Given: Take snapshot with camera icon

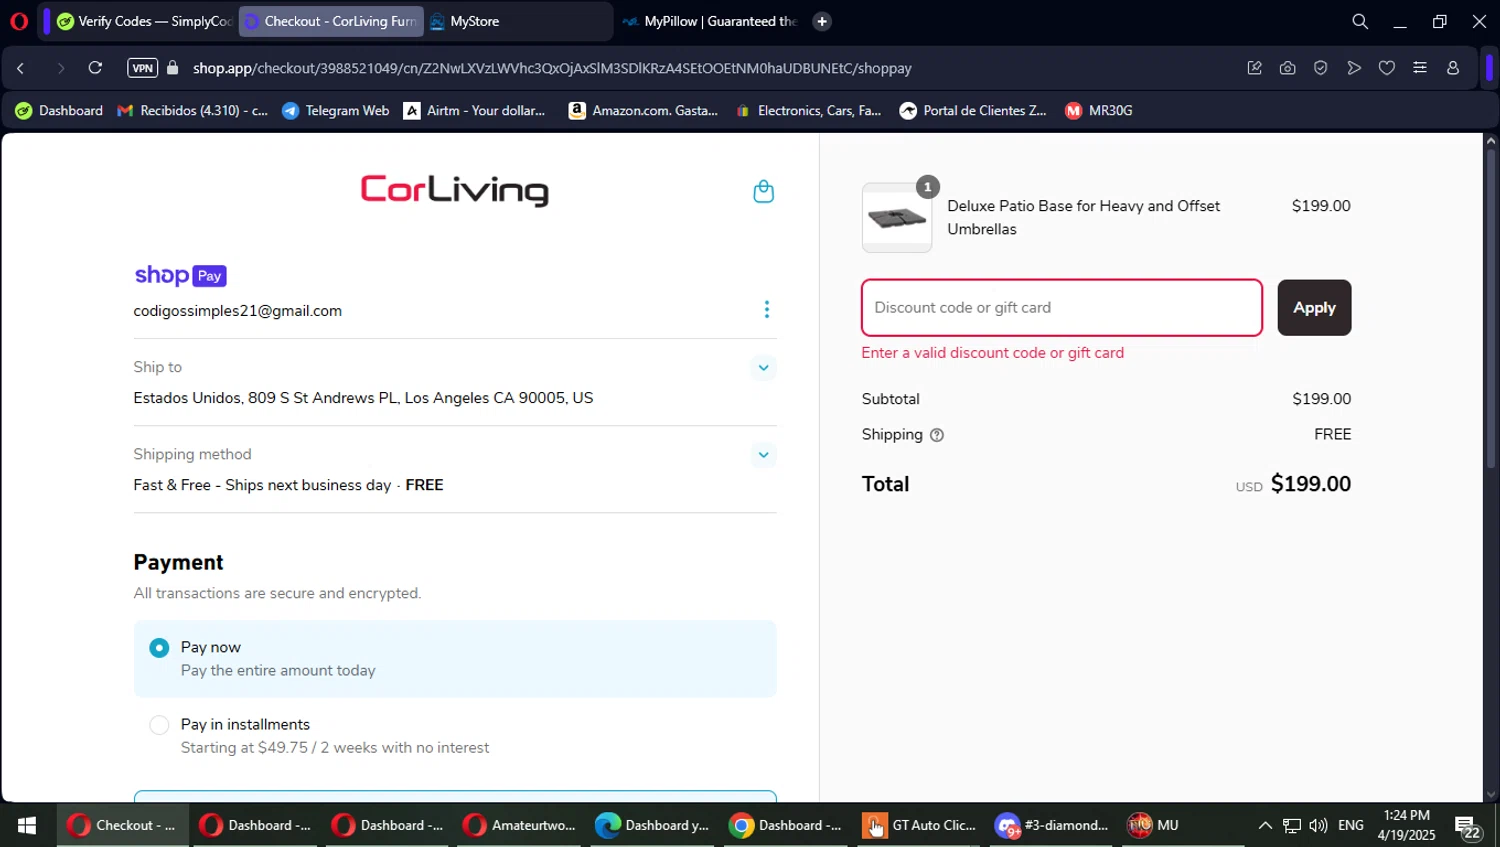Looking at the screenshot, I should (1287, 68).
